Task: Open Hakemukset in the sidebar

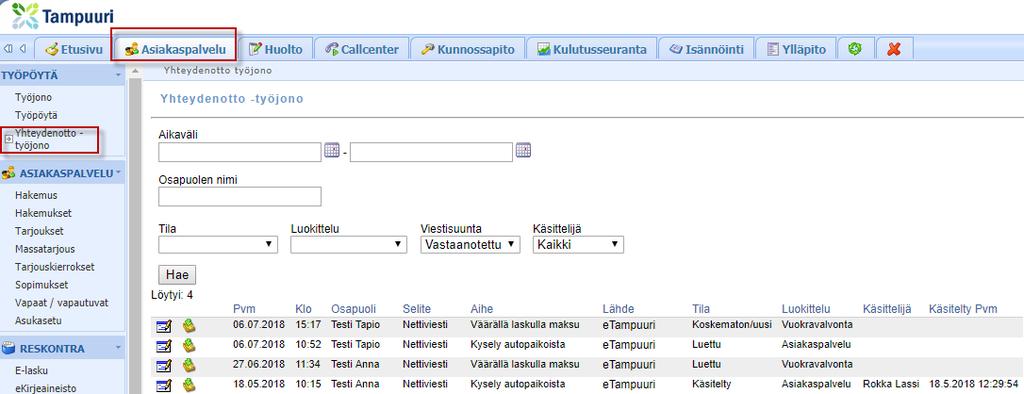Action: (43, 213)
